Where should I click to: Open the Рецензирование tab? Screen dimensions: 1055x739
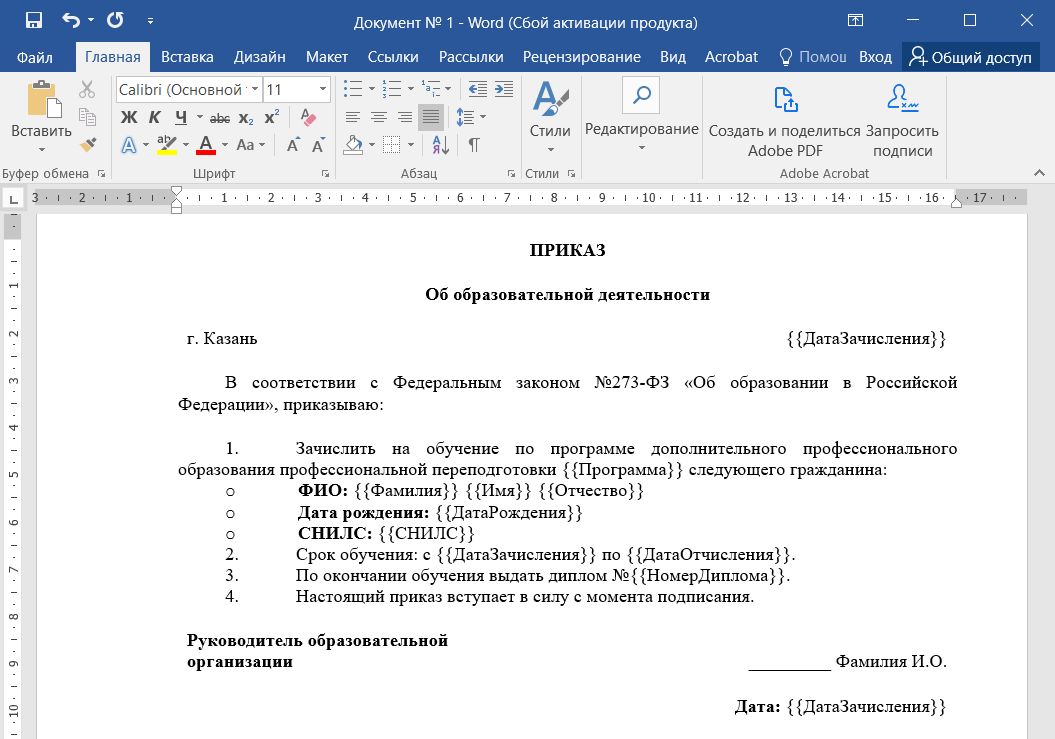coord(581,57)
